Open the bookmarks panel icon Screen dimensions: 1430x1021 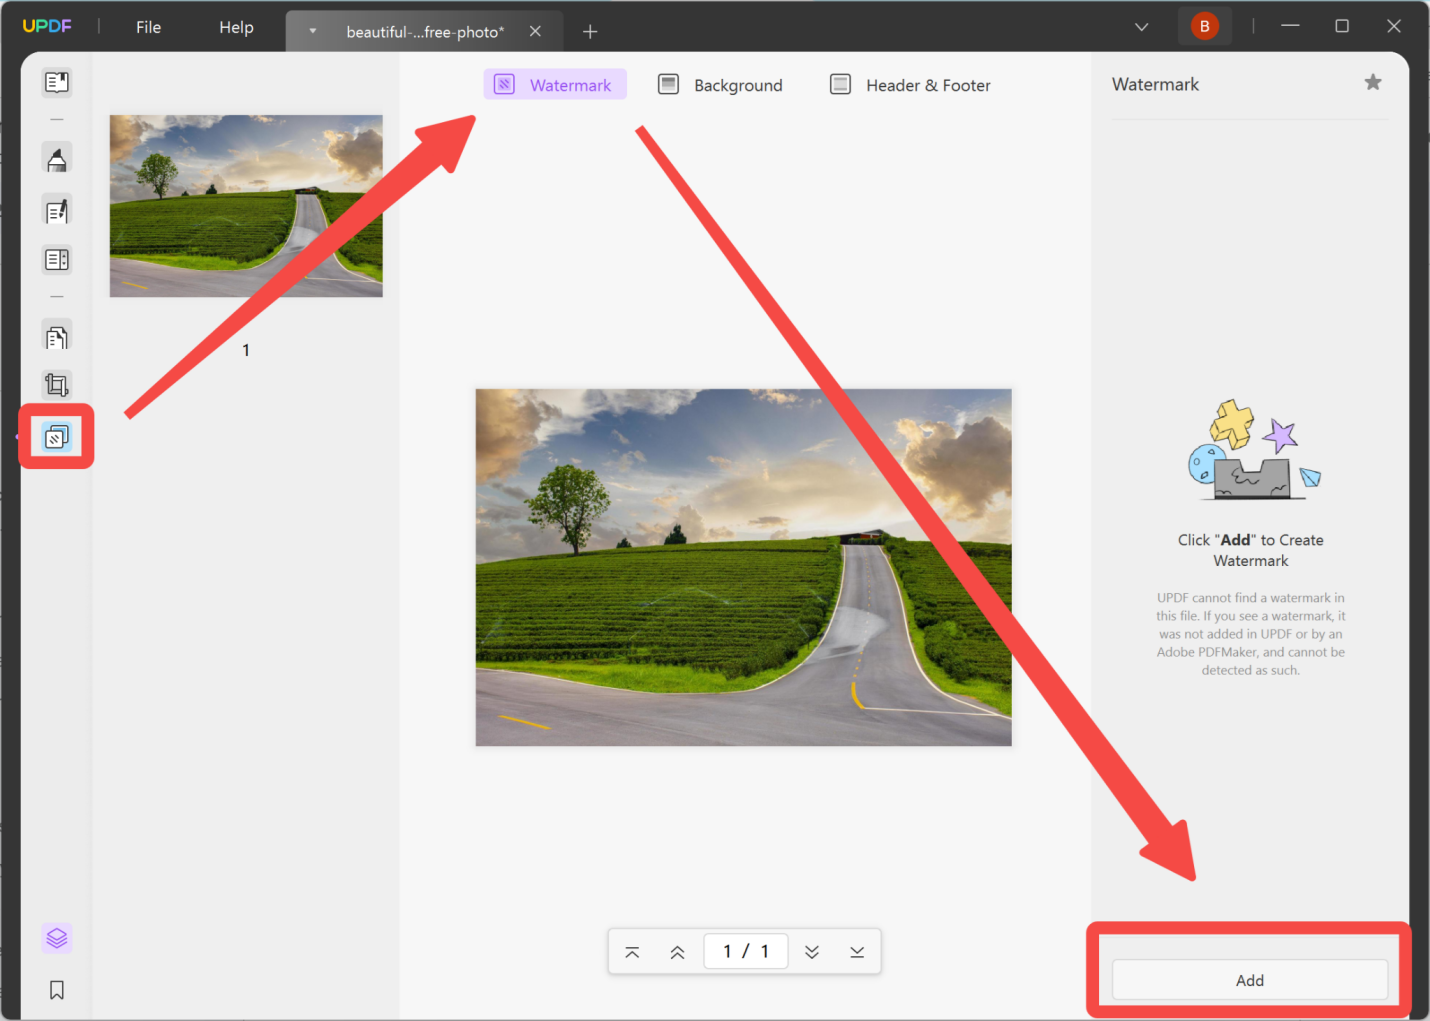click(x=57, y=989)
